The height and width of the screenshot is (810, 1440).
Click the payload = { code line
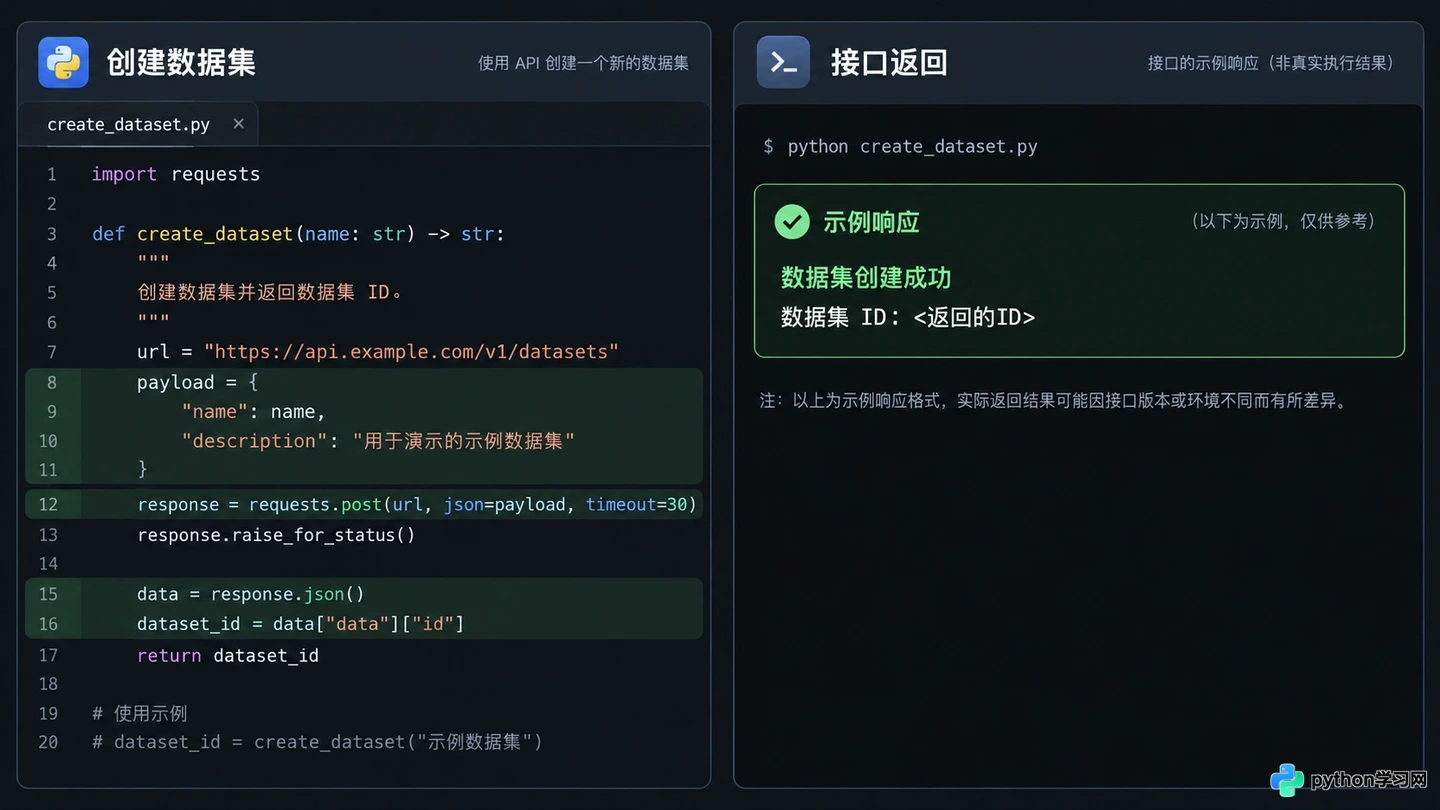click(x=198, y=382)
